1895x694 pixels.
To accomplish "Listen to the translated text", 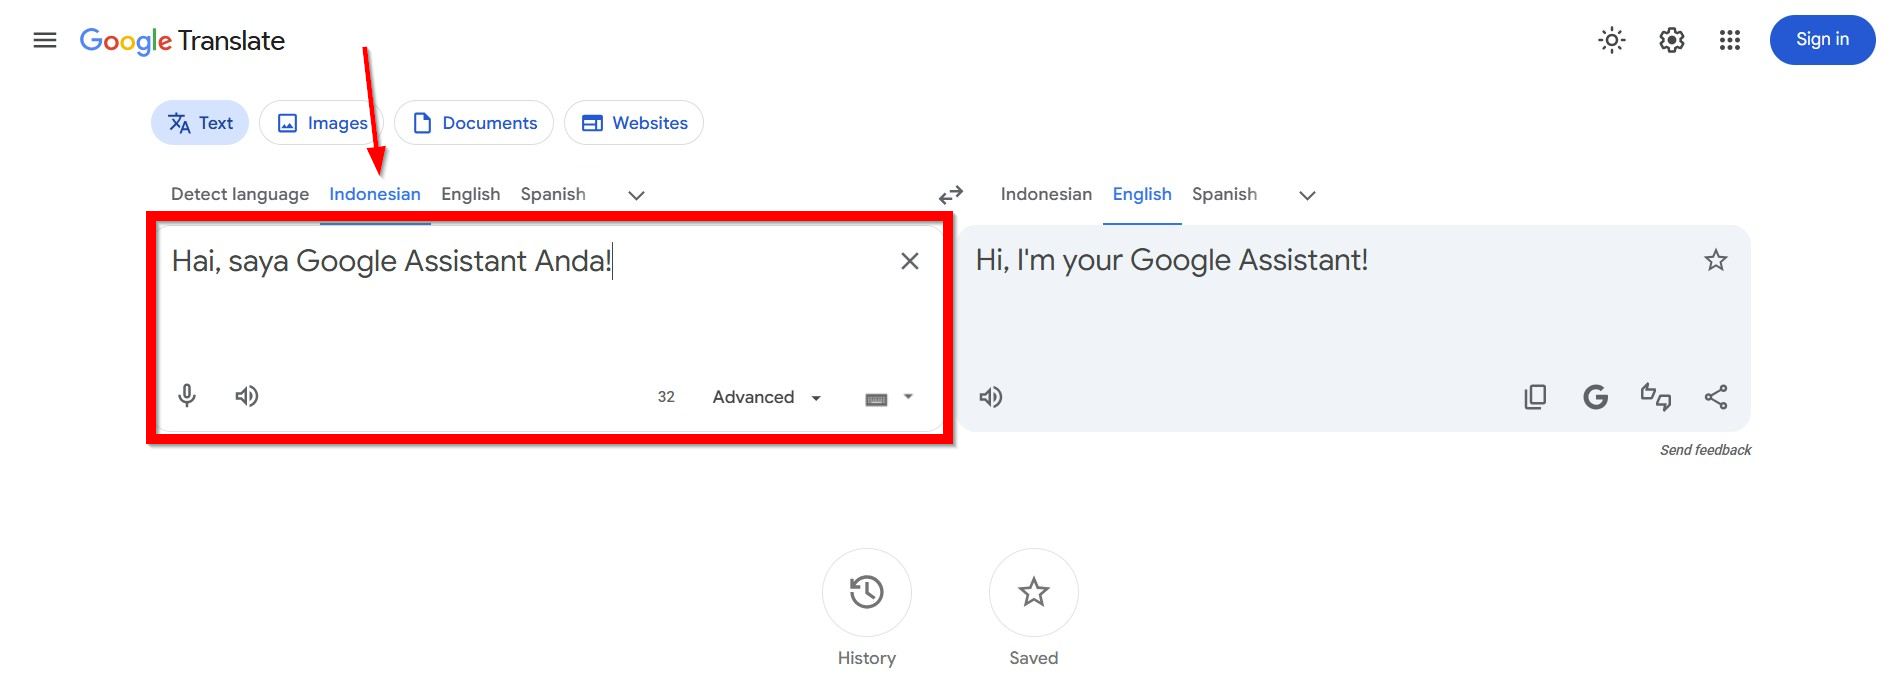I will (991, 397).
